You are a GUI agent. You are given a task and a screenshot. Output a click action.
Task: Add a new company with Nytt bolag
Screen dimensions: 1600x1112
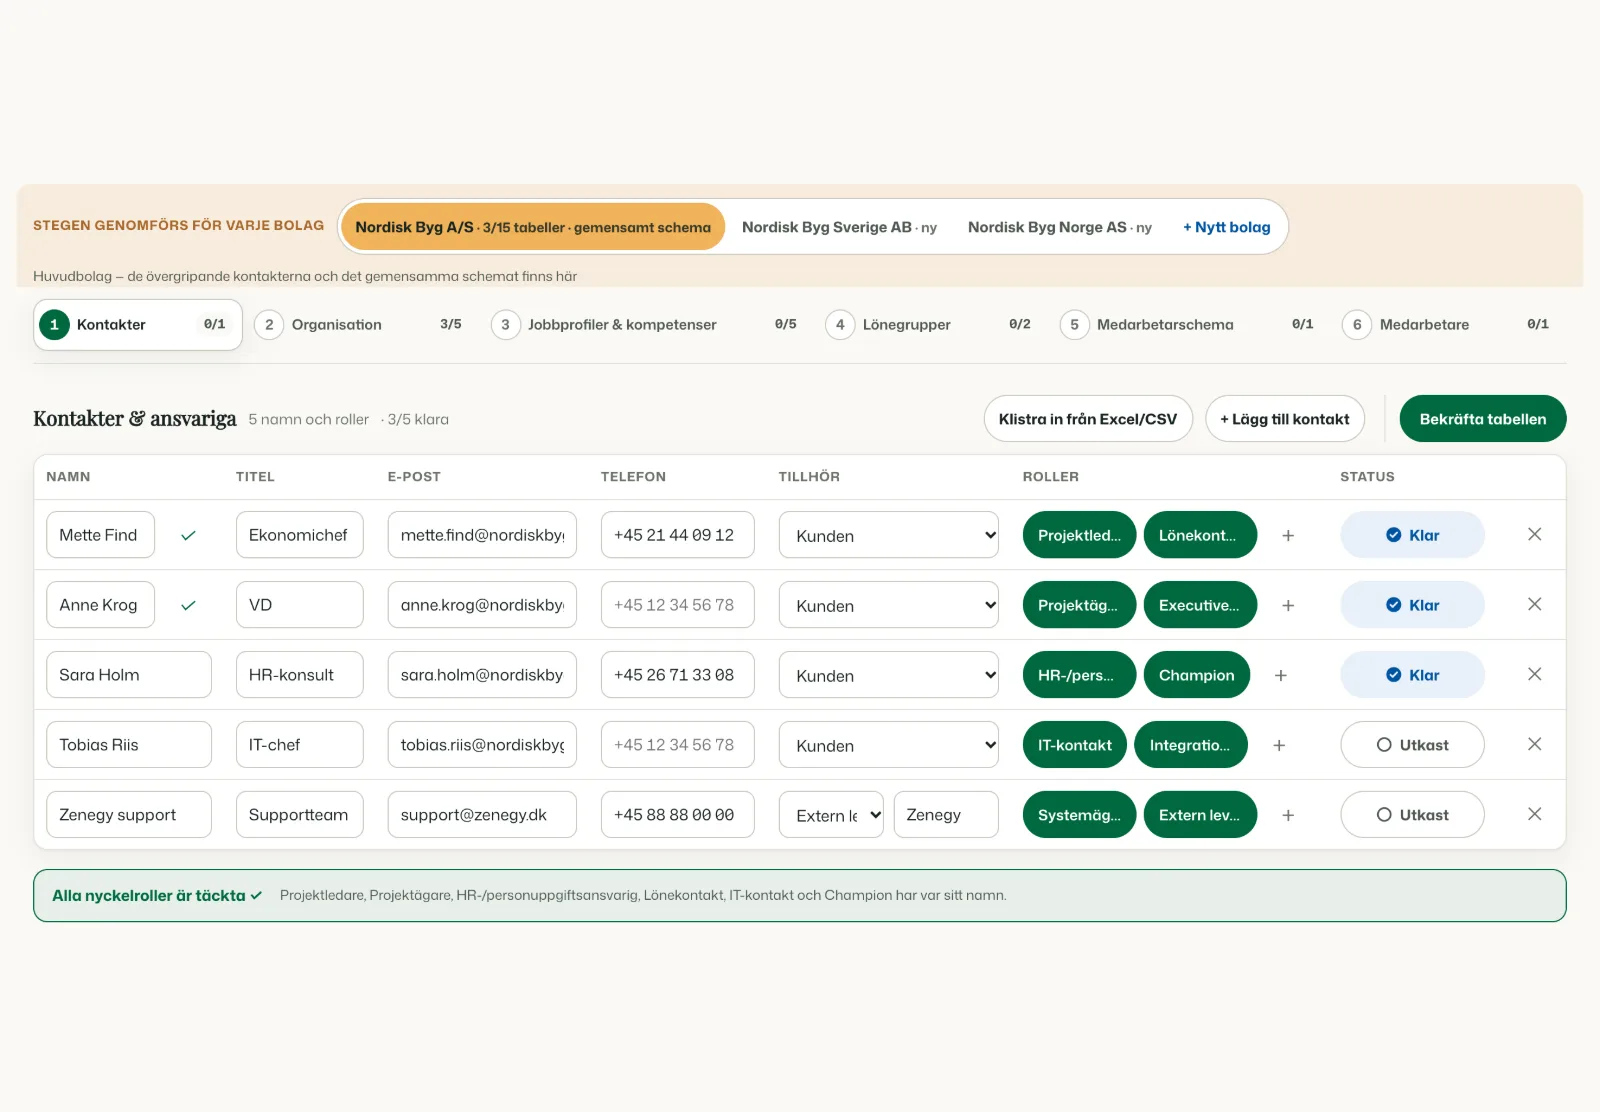[1227, 227]
